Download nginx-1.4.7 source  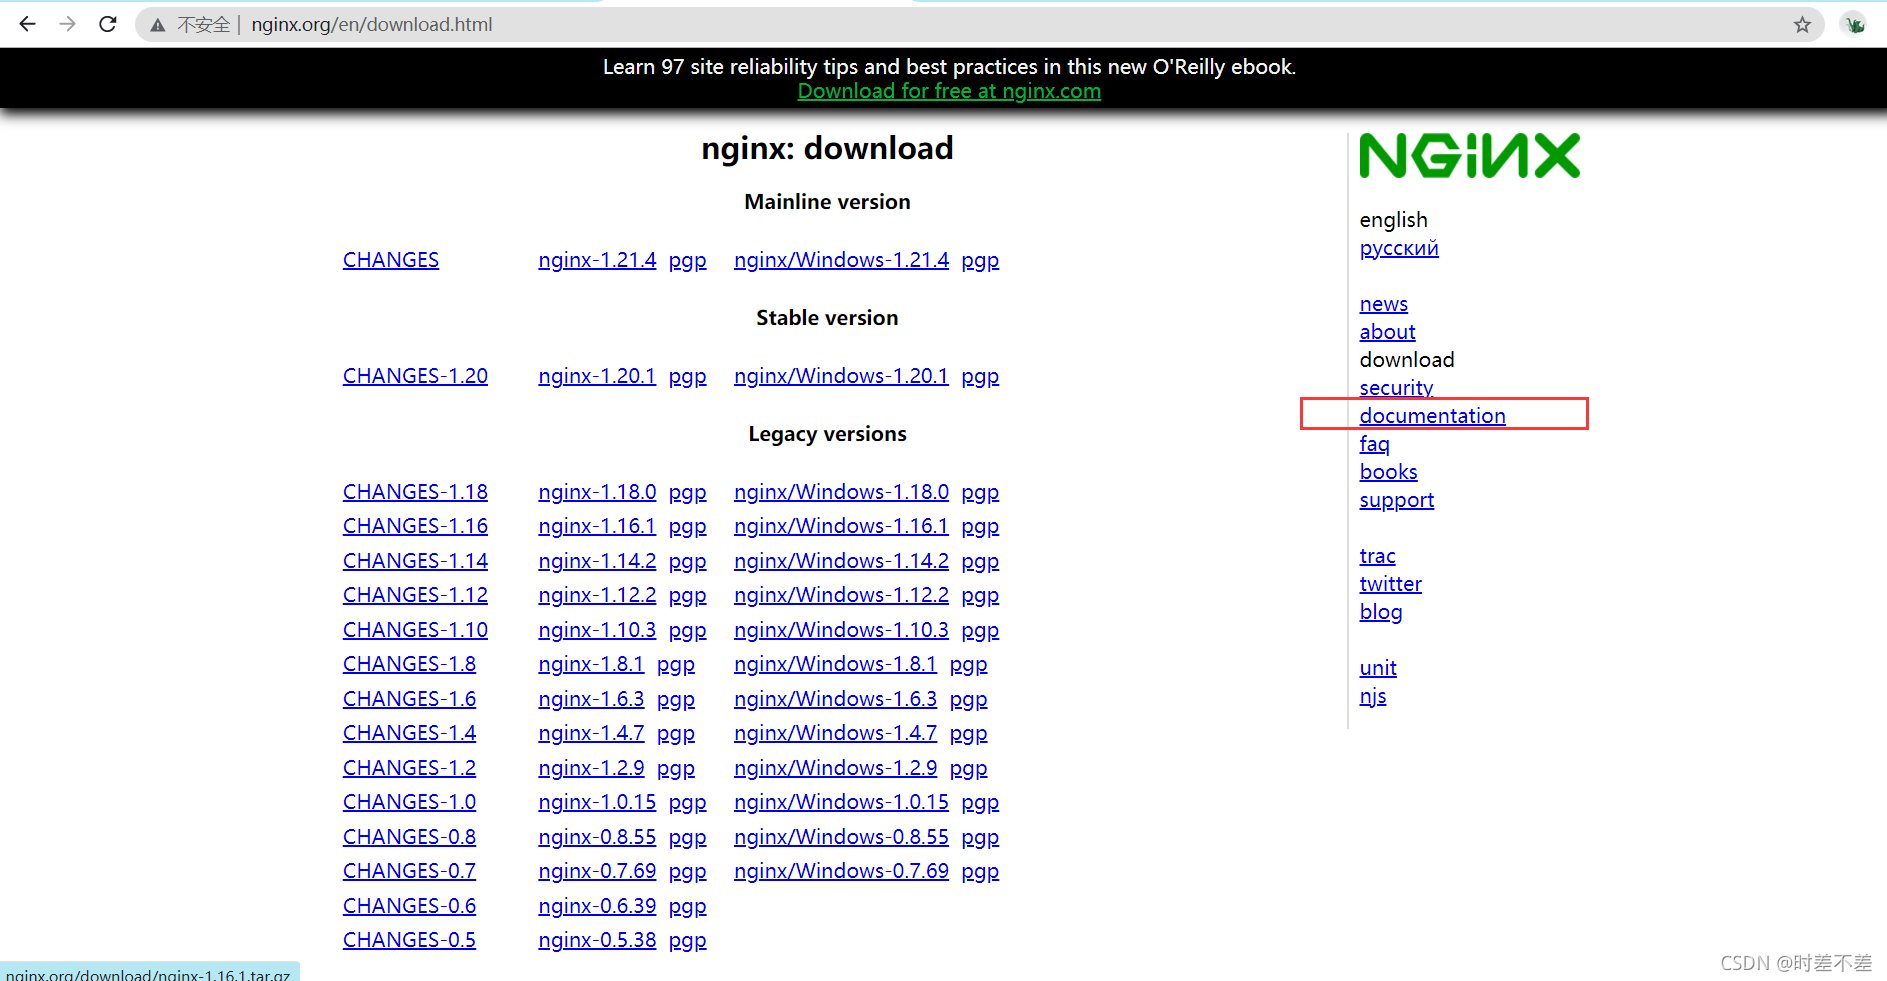[x=591, y=733]
